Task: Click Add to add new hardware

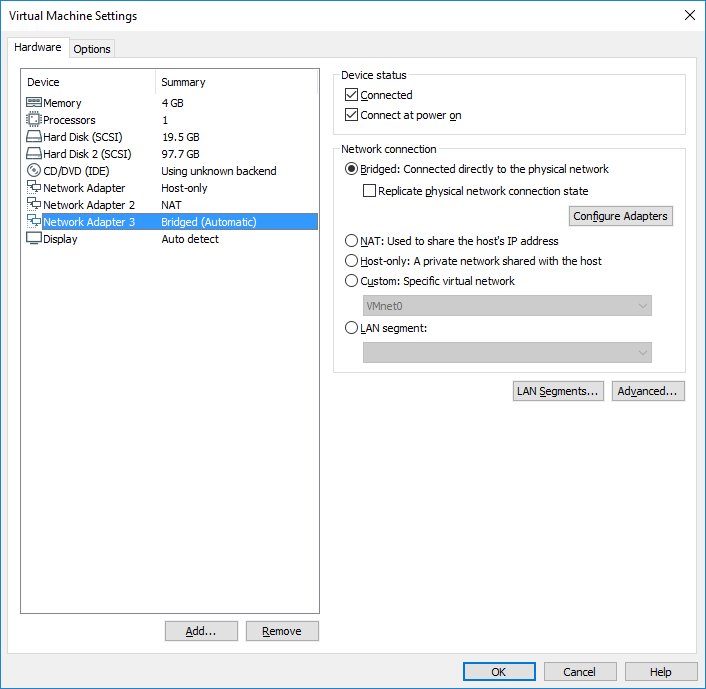Action: pyautogui.click(x=201, y=631)
